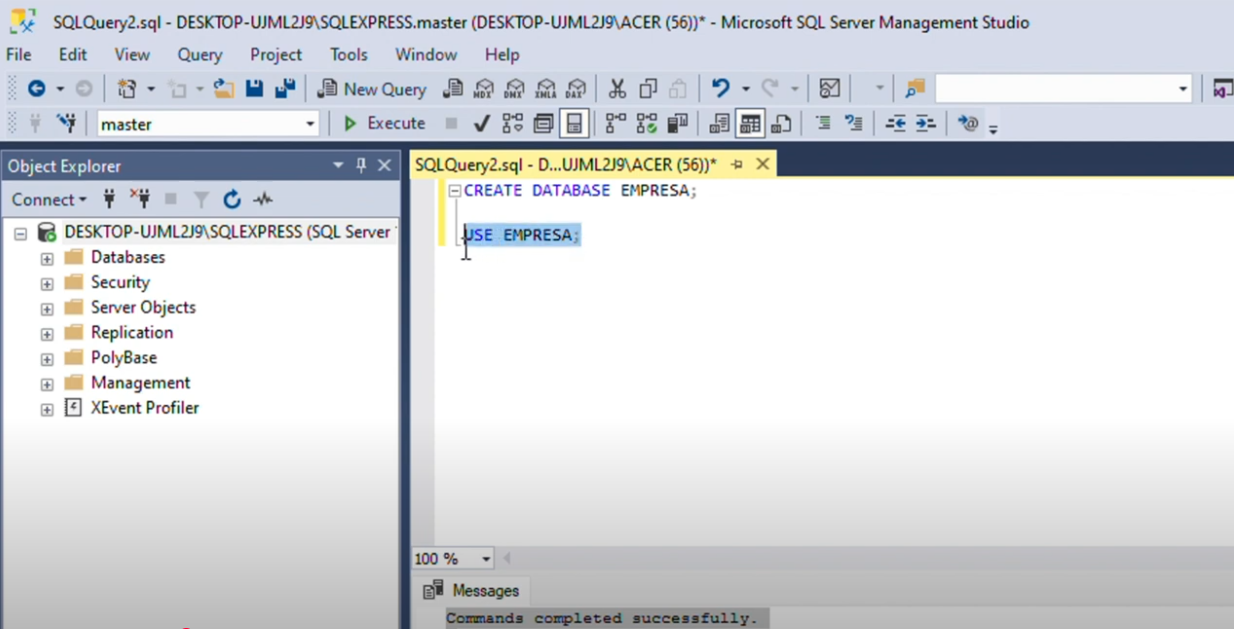Viewport: 1234px width, 629px height.
Task: Click the Save All icon
Action: (x=285, y=89)
